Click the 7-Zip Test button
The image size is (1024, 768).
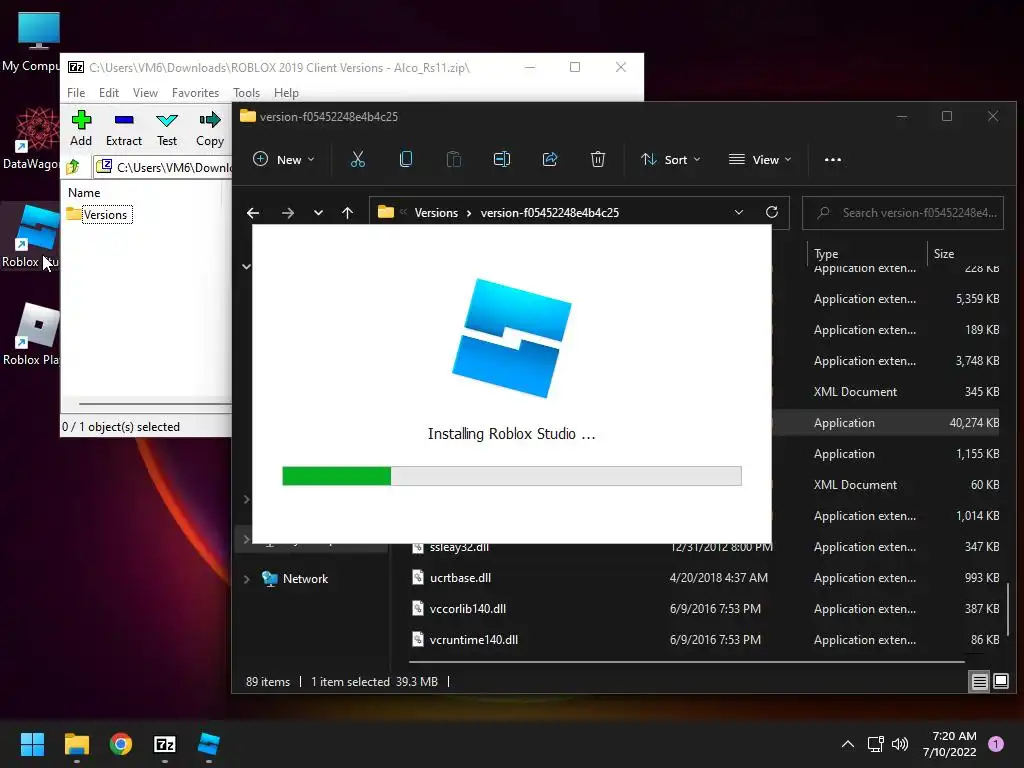coord(167,129)
